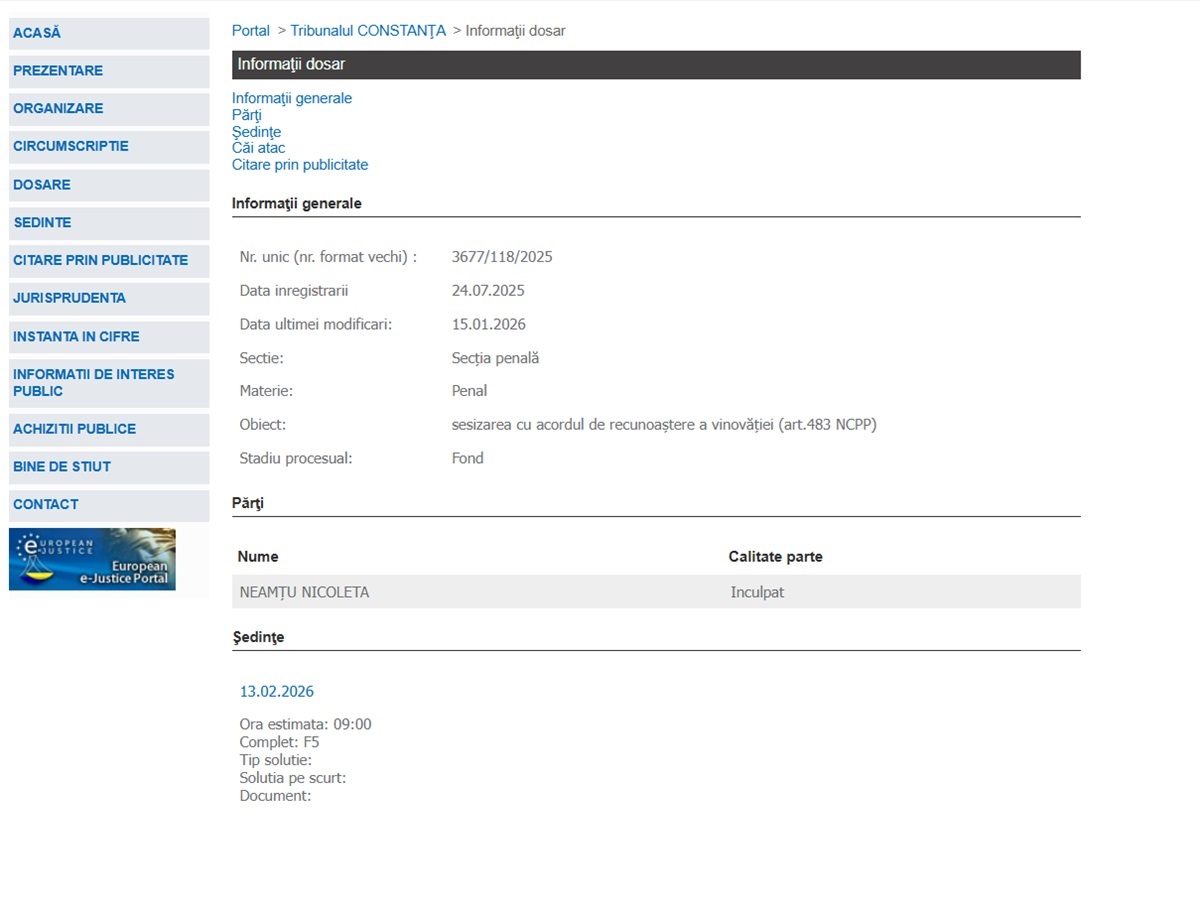
Task: Select ORGANIZARE in the sidebar
Action: tap(109, 108)
